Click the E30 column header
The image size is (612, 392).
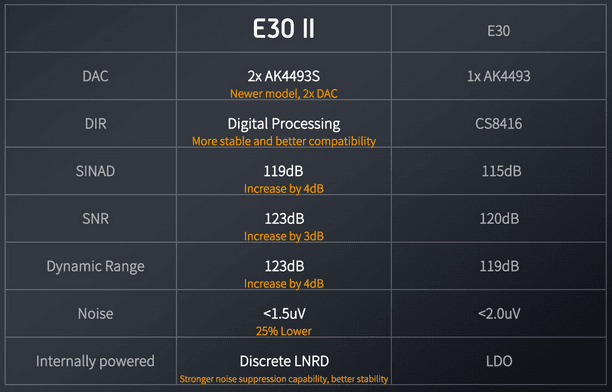(x=498, y=31)
